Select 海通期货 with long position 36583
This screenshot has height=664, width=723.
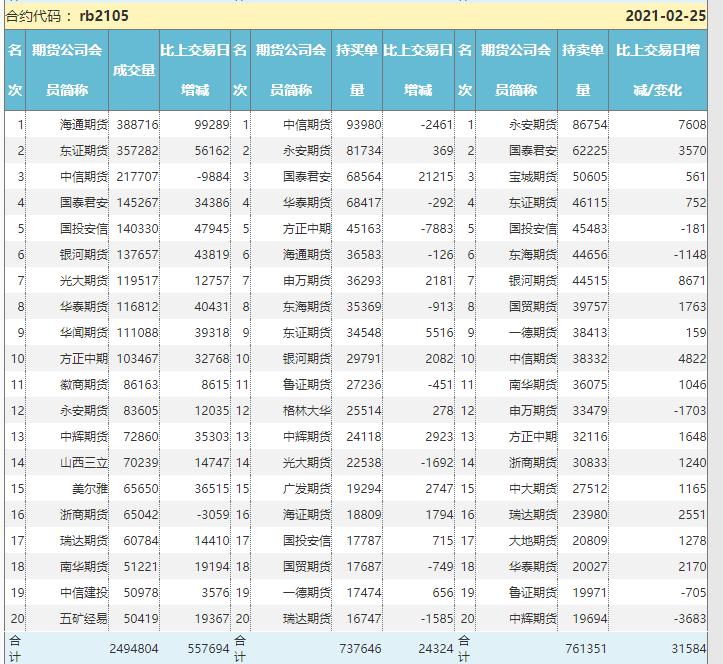(307, 255)
